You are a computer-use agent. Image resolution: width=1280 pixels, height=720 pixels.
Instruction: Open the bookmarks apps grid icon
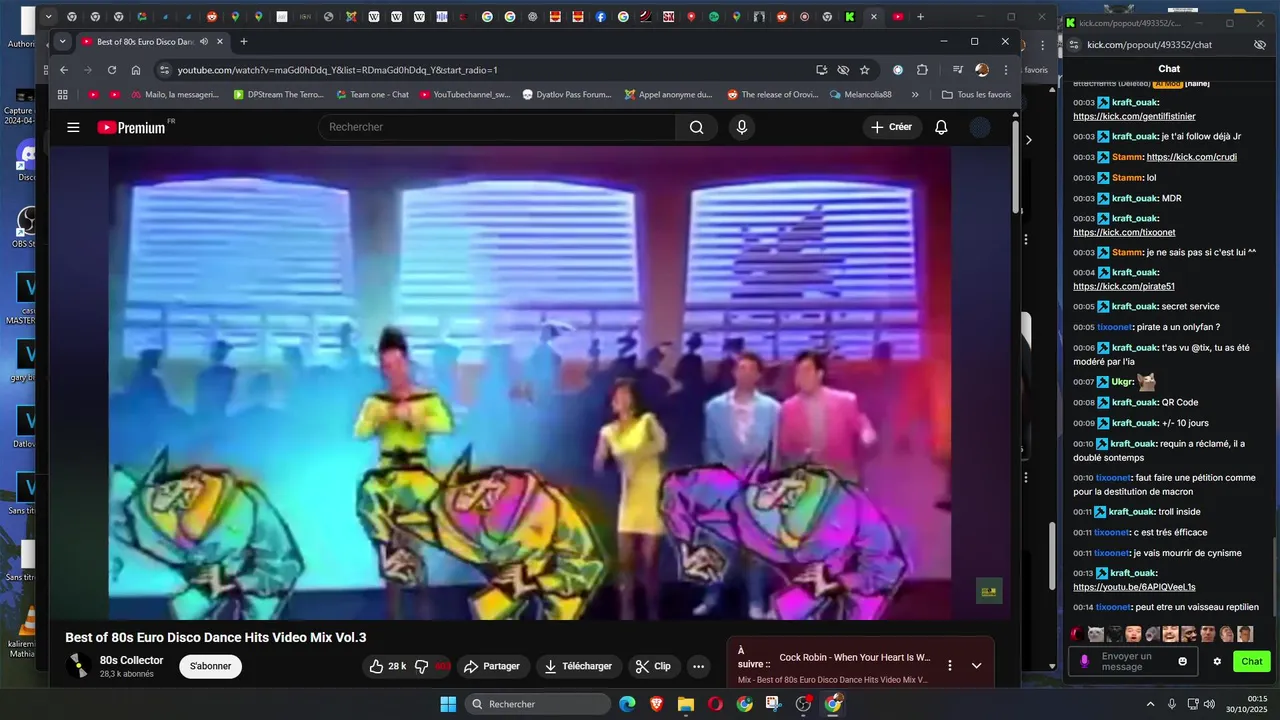point(63,95)
